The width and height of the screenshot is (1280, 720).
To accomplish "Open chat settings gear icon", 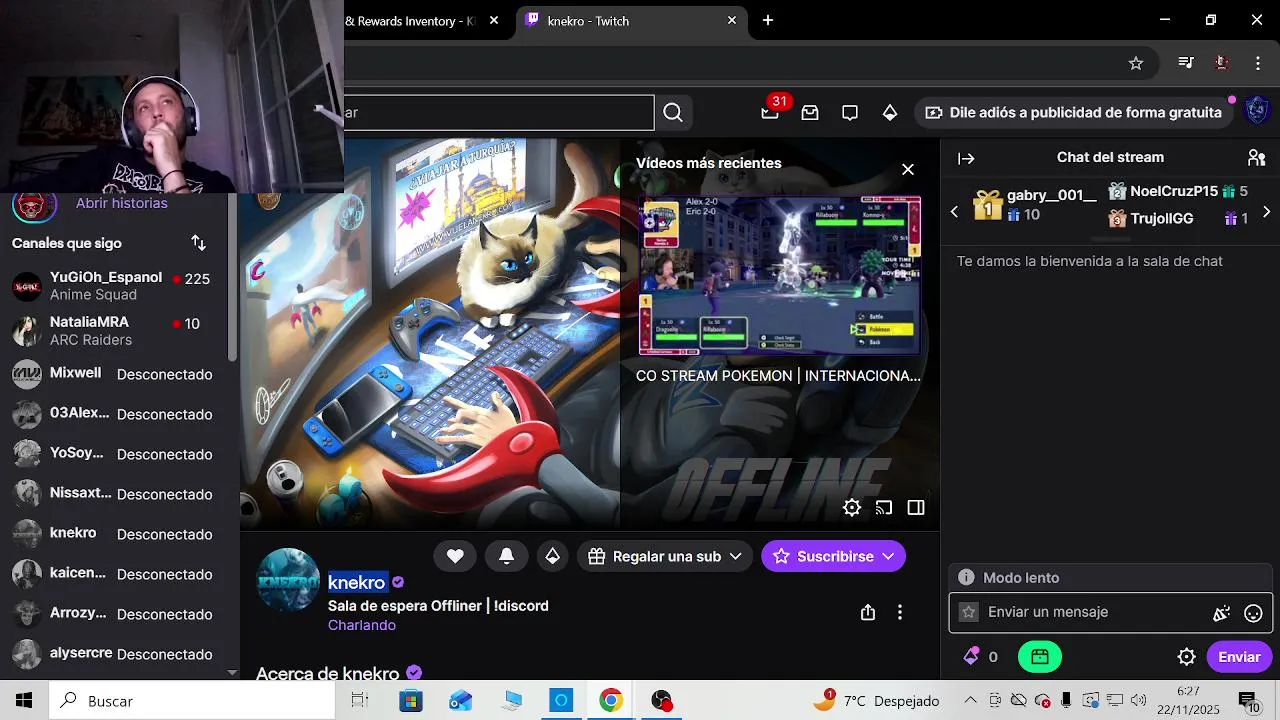I will point(1187,657).
